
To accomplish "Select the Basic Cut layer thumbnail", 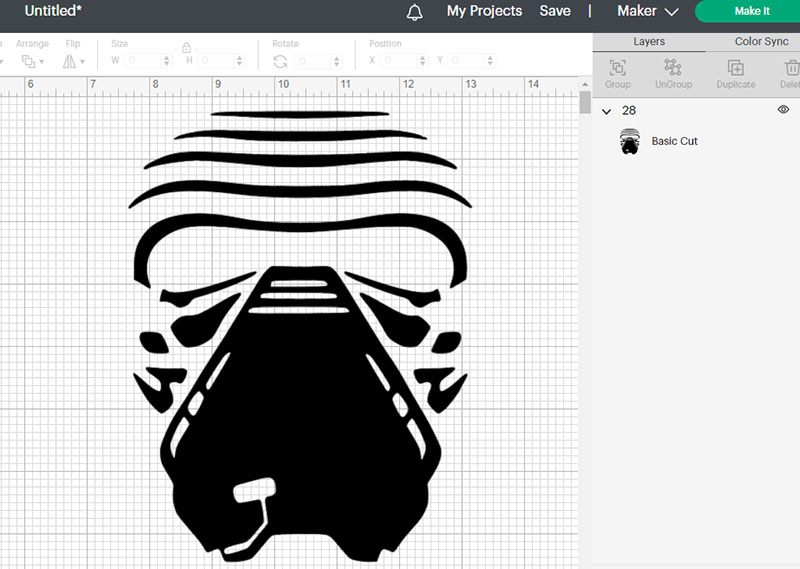I will click(x=630, y=141).
